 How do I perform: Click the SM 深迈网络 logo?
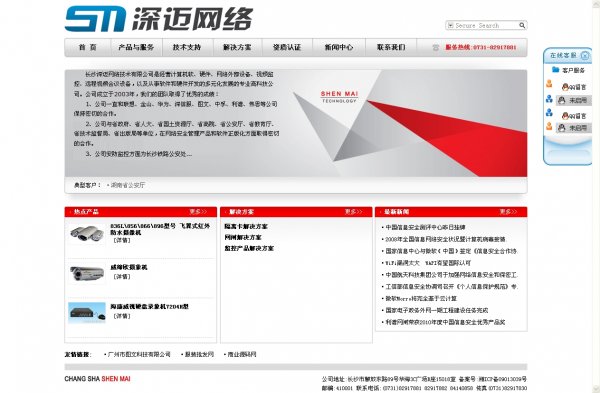tap(159, 18)
